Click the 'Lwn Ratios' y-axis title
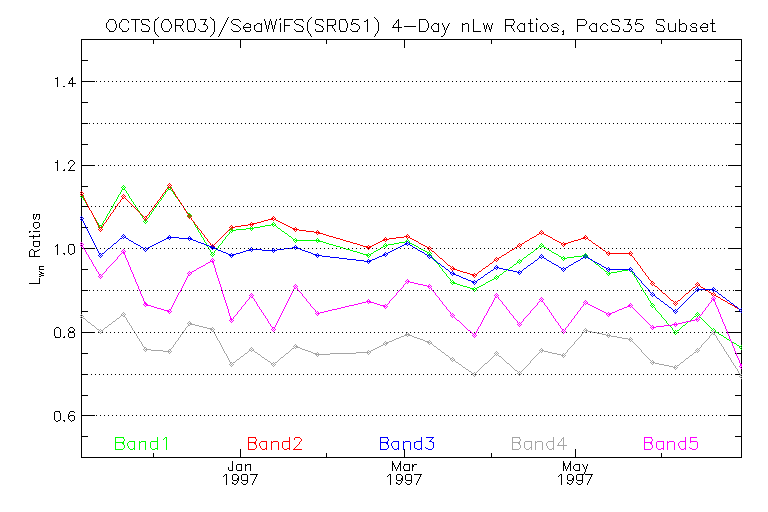 coord(36,249)
